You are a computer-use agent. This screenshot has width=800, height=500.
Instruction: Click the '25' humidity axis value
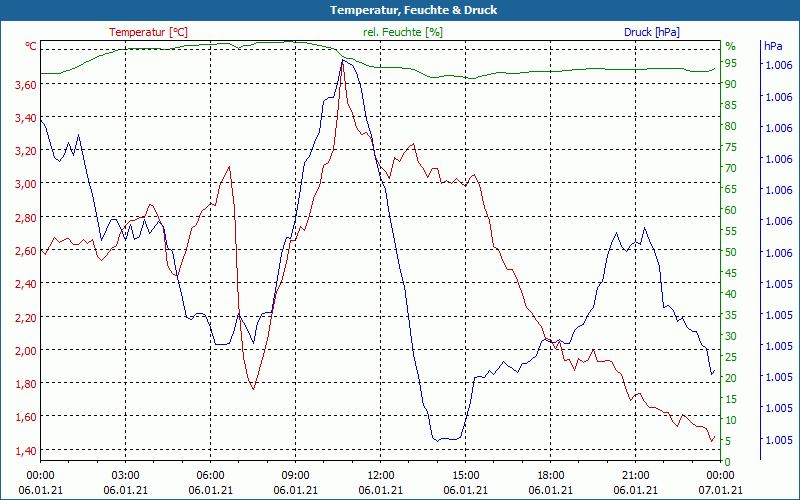(731, 357)
